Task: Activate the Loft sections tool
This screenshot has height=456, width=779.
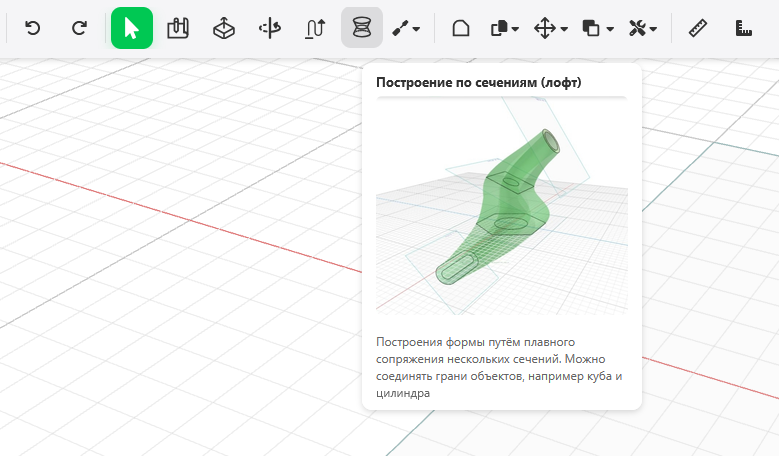Action: (x=362, y=28)
